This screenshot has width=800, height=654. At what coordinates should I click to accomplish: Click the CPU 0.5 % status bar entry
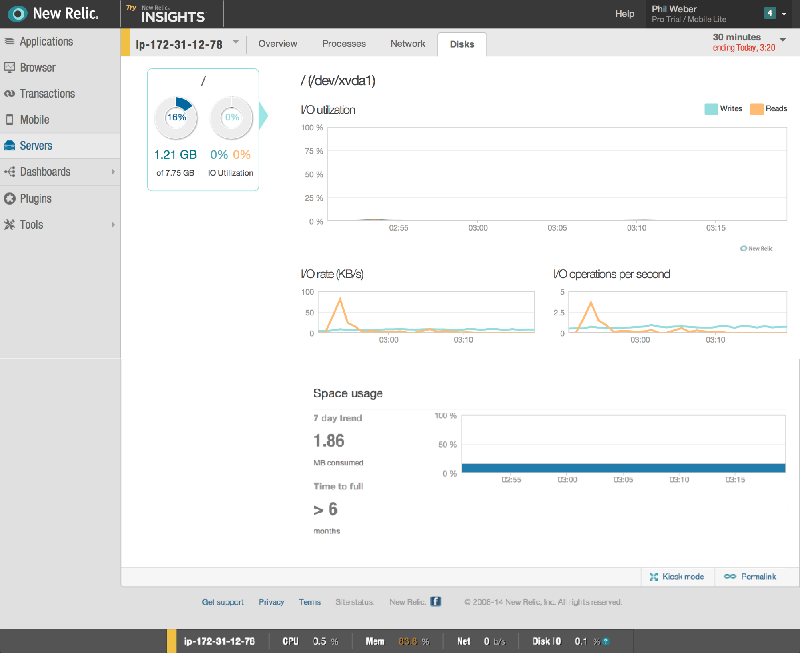310,641
